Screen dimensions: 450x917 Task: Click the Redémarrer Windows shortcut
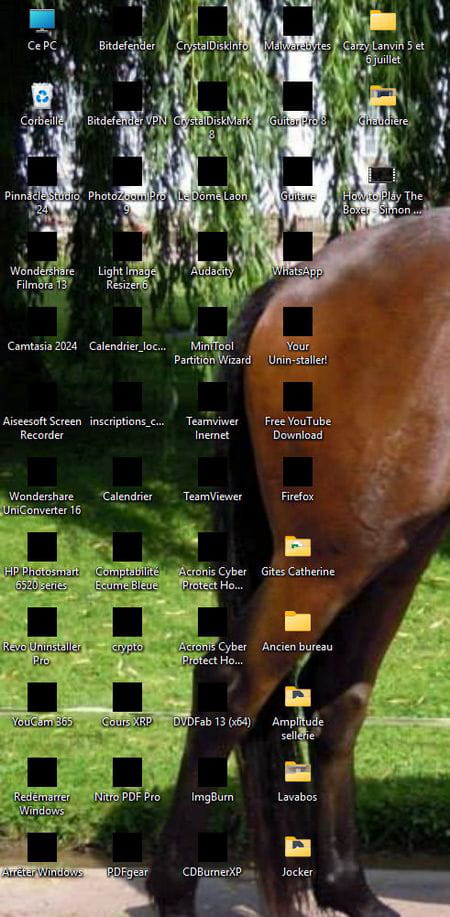[42, 772]
